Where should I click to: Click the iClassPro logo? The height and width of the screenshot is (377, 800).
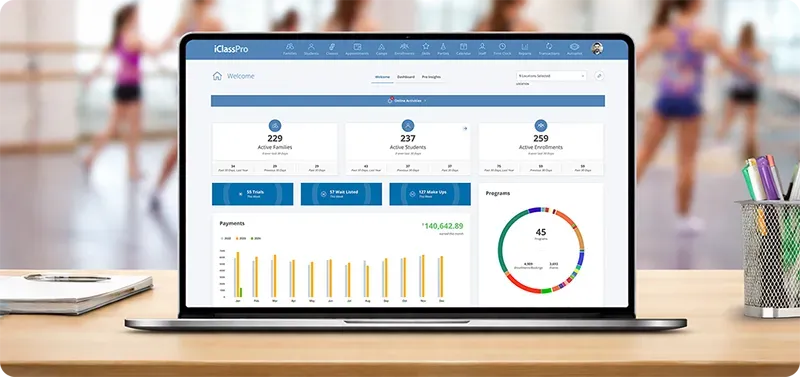pos(231,49)
